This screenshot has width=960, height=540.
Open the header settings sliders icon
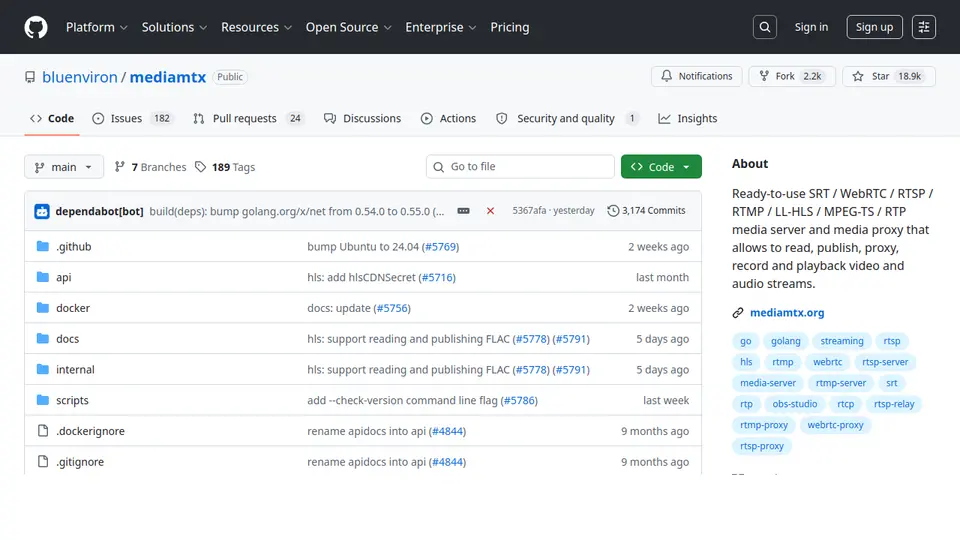click(x=924, y=27)
